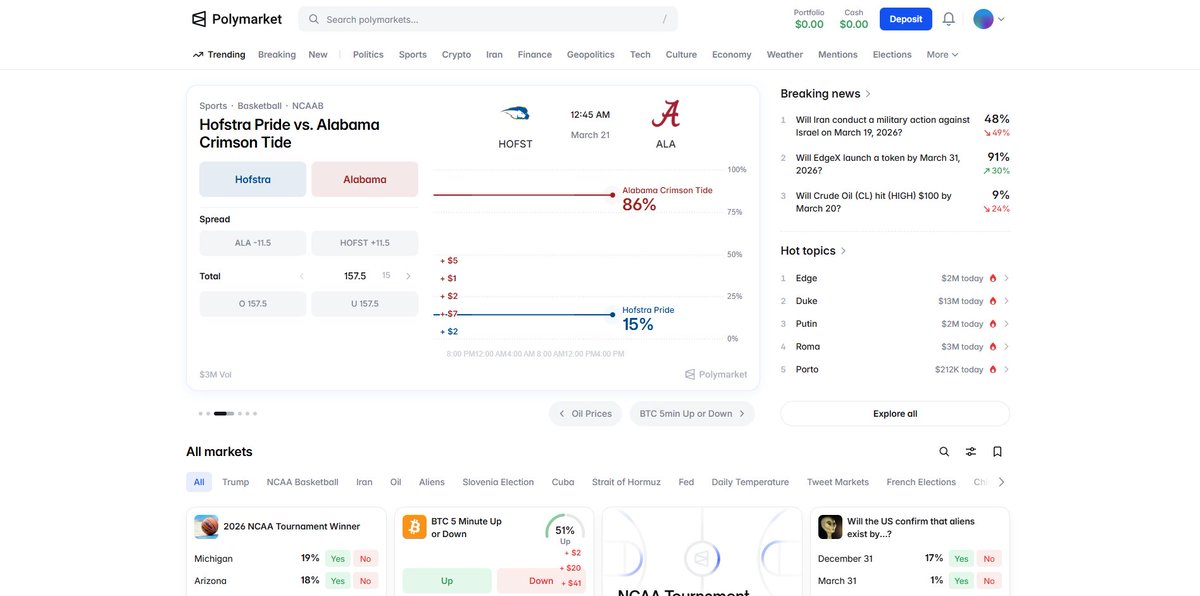Viewport: 1200px width, 596px height.
Task: Select the Alabama outcome button
Action: tap(365, 179)
